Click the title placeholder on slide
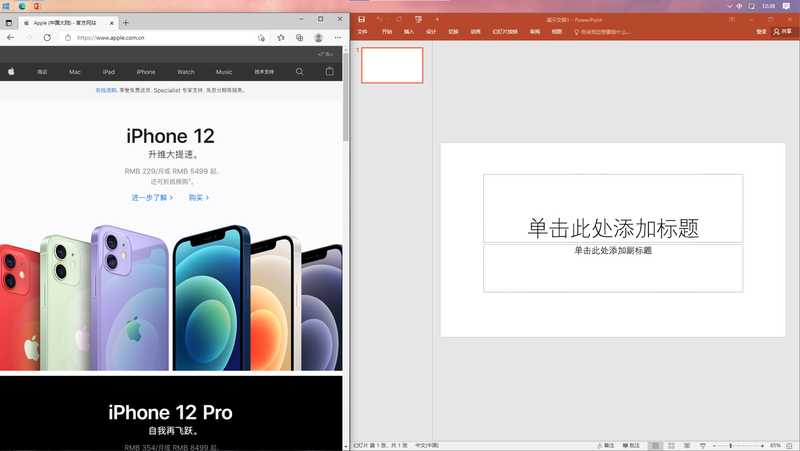 [613, 208]
